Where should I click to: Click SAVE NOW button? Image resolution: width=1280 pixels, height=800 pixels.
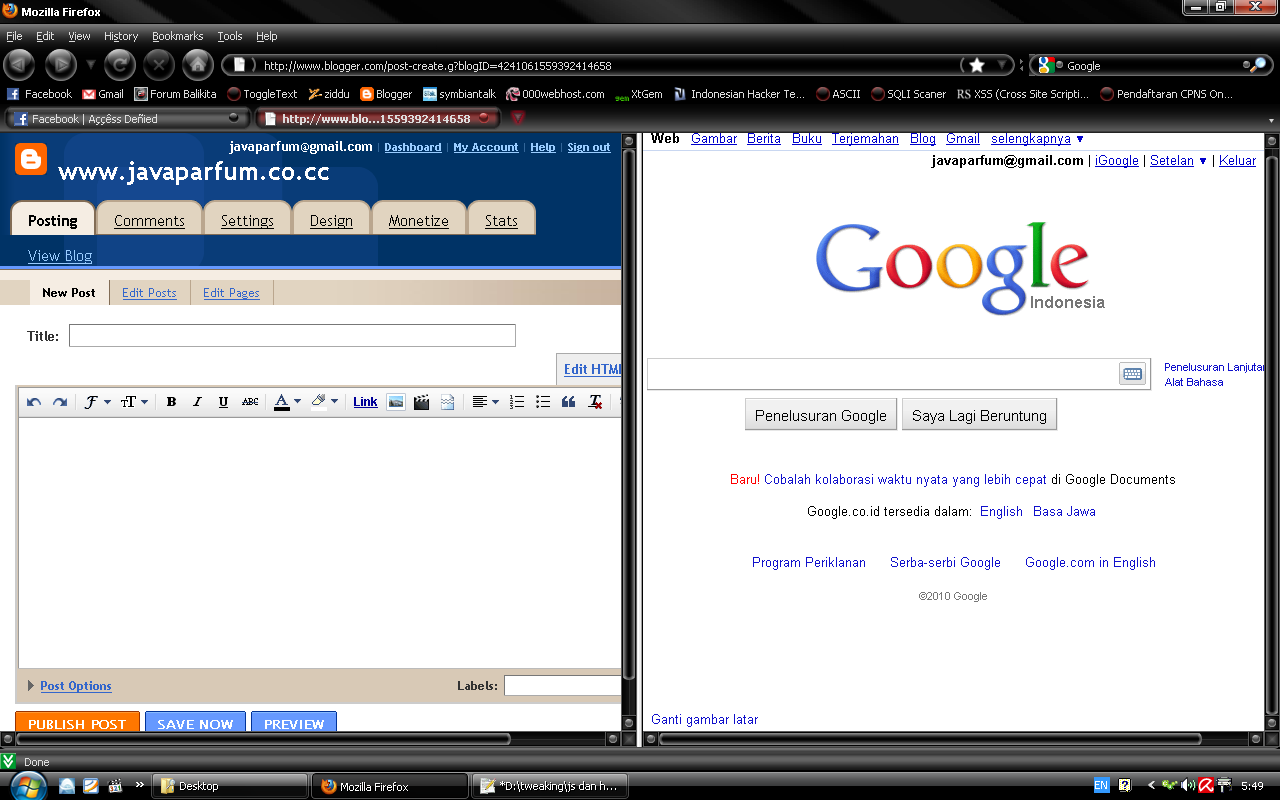[195, 724]
